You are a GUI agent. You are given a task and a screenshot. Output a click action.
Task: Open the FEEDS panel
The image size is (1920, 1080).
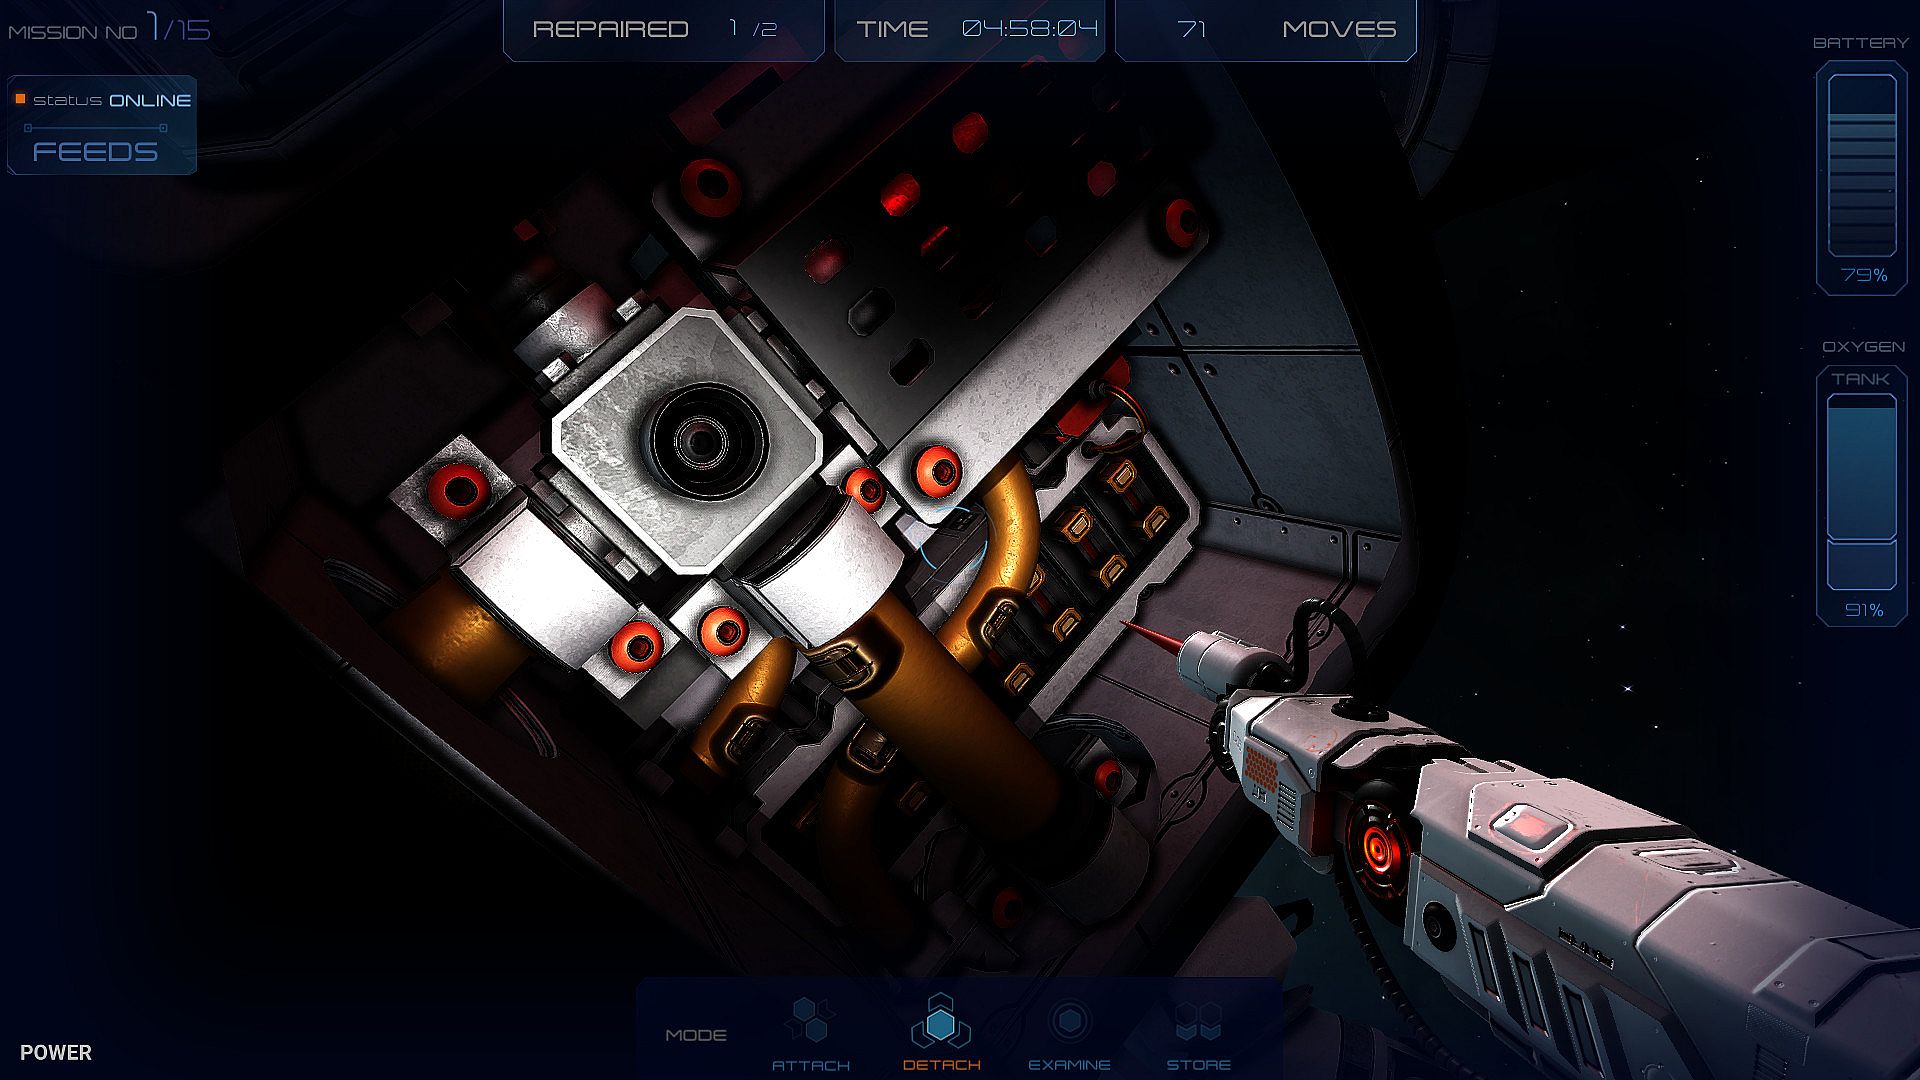[96, 152]
